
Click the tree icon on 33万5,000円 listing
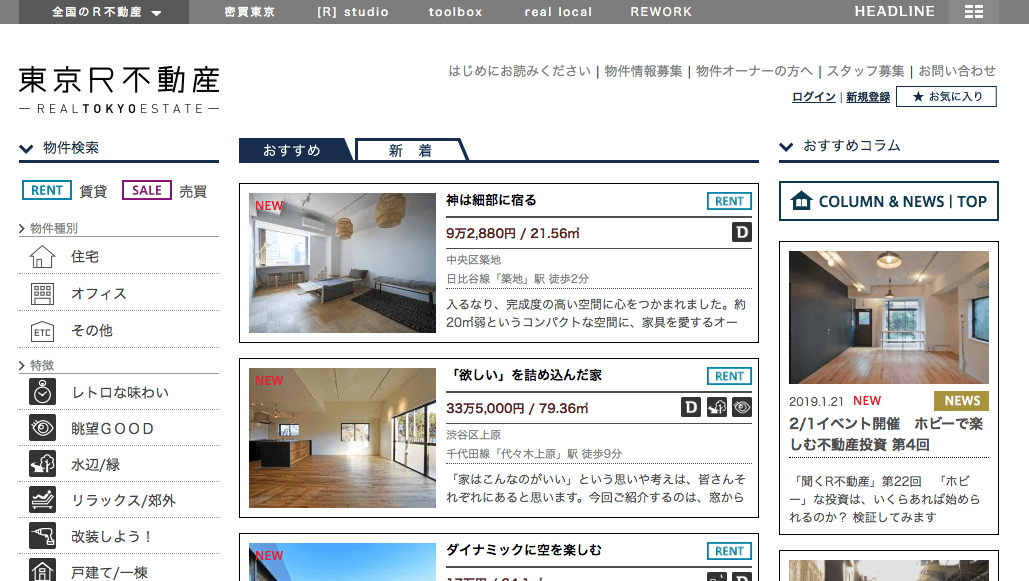(x=717, y=407)
